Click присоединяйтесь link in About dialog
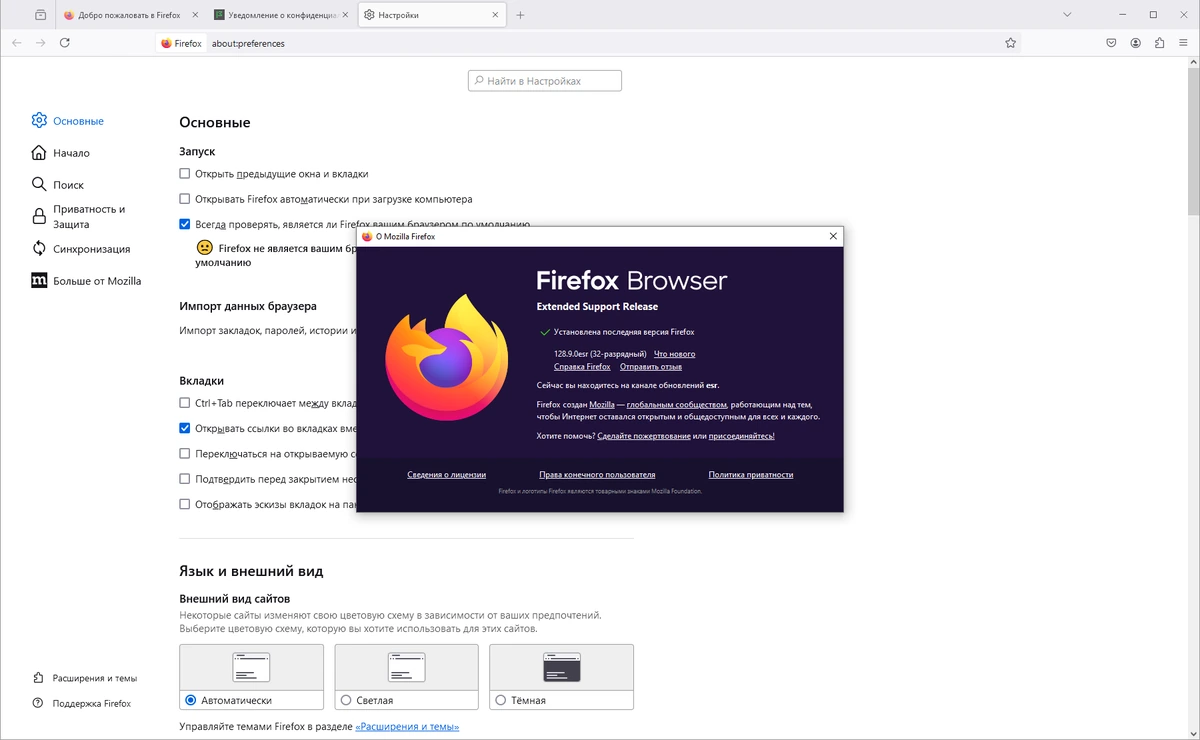 (742, 436)
